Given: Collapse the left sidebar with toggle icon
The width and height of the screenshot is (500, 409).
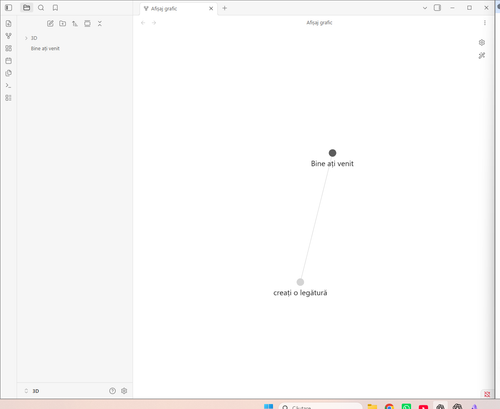Looking at the screenshot, I should [x=9, y=8].
